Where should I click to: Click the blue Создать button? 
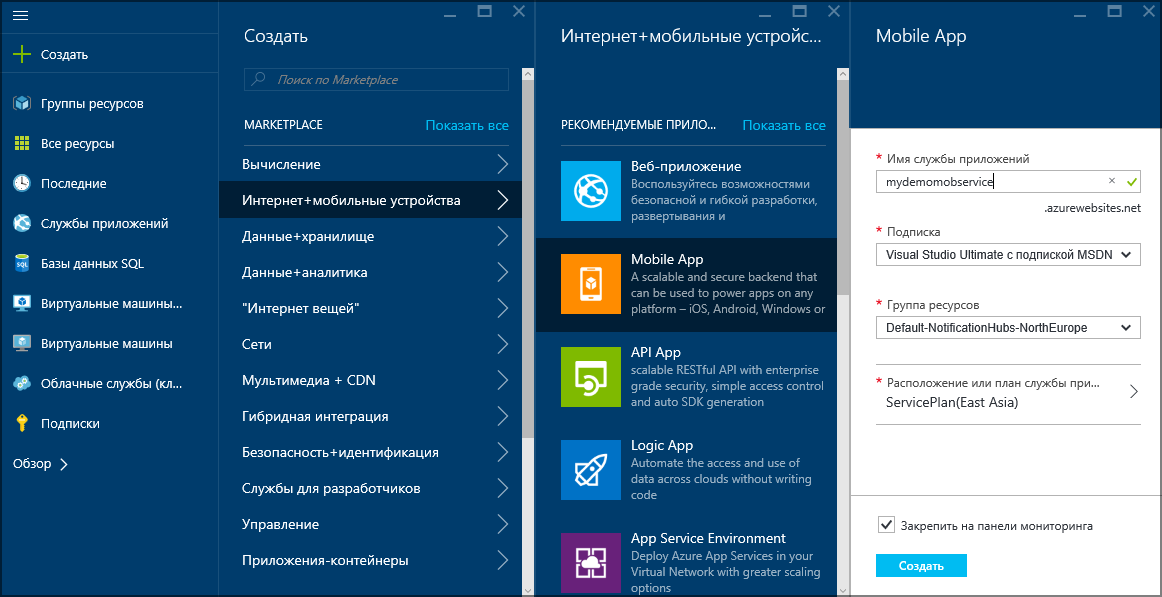point(920,565)
